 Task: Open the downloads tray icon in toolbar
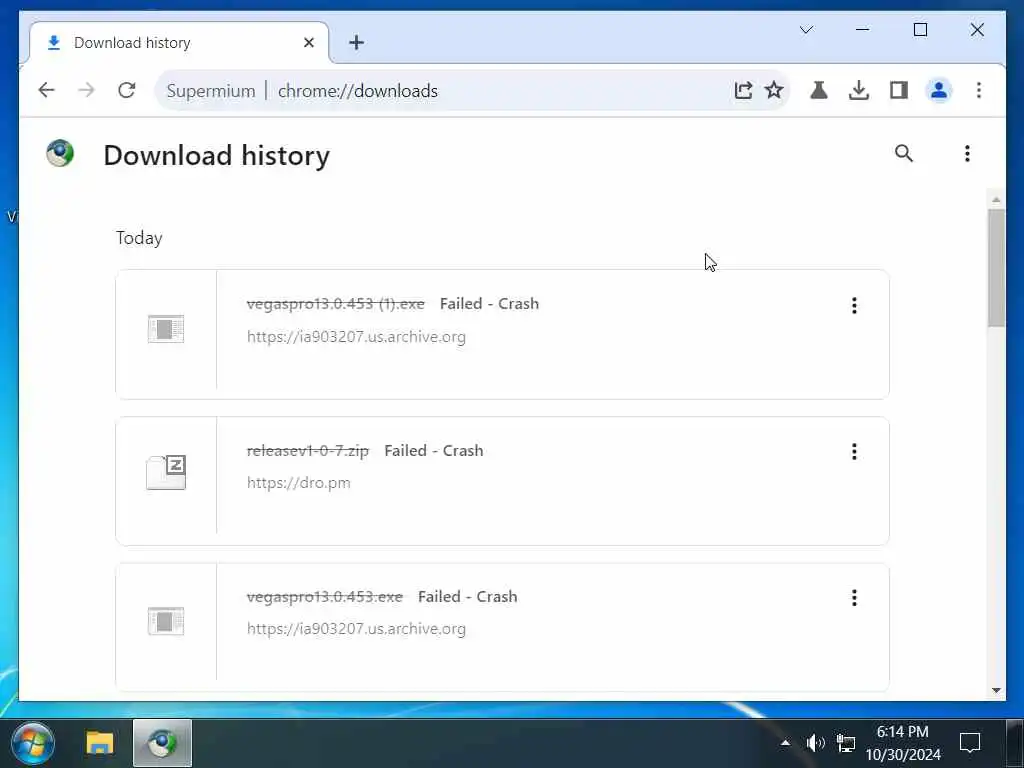(x=859, y=90)
